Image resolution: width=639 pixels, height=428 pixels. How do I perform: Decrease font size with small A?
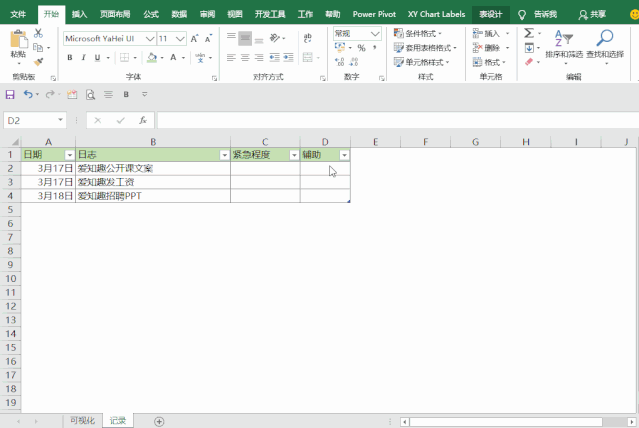point(208,39)
